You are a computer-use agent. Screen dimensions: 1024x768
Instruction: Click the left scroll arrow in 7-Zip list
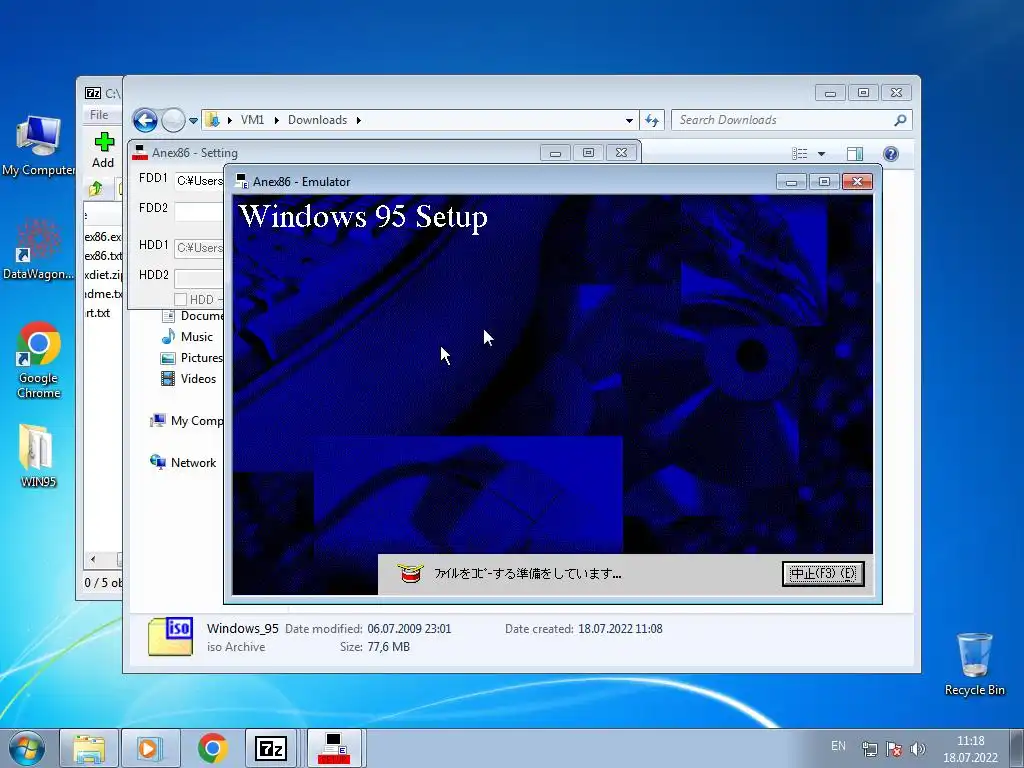(93, 559)
